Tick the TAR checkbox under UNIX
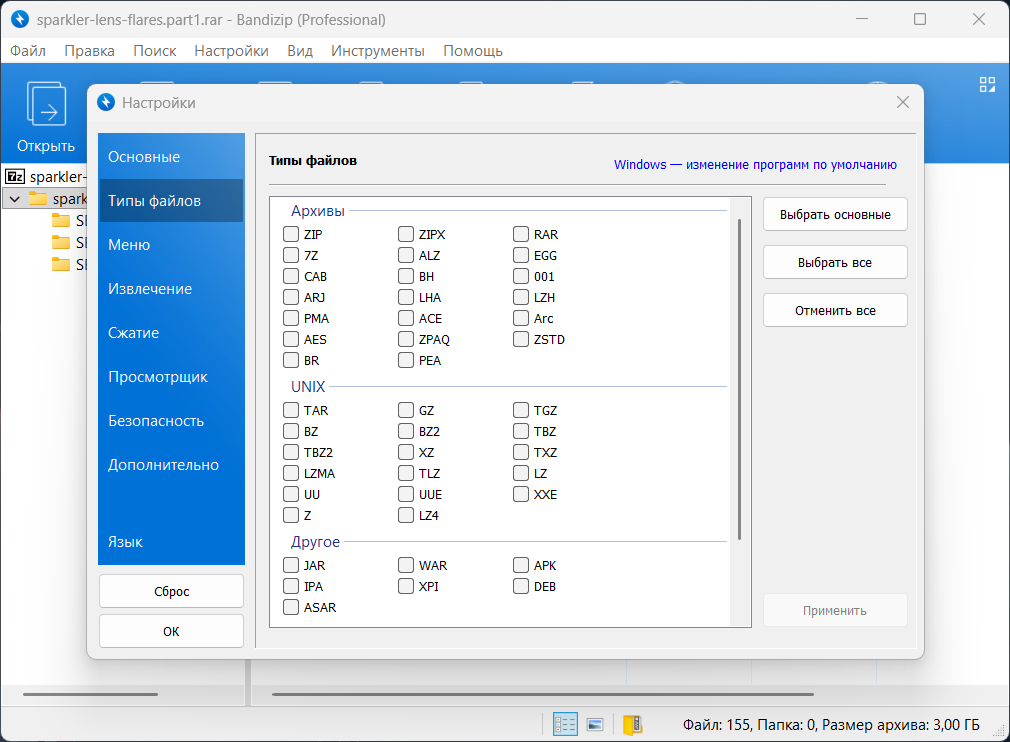The image size is (1010, 742). point(291,411)
